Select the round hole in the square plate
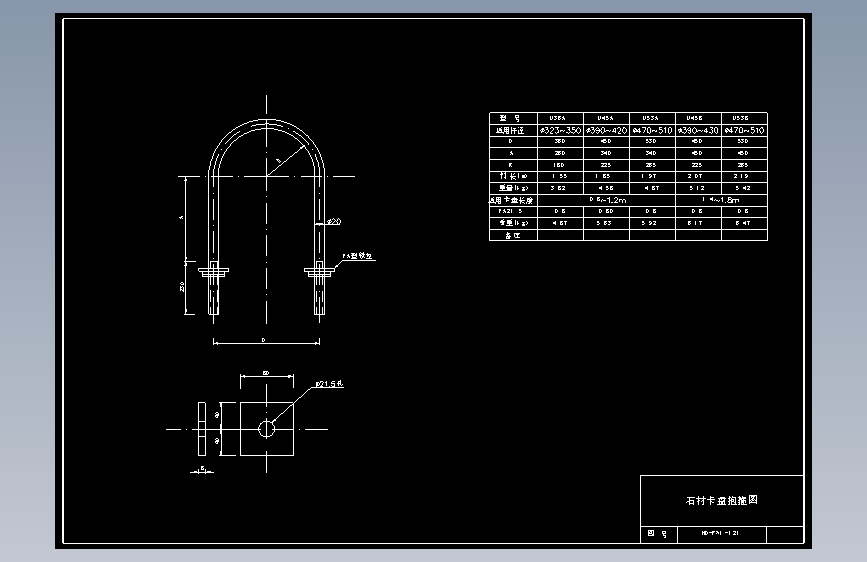 point(267,429)
